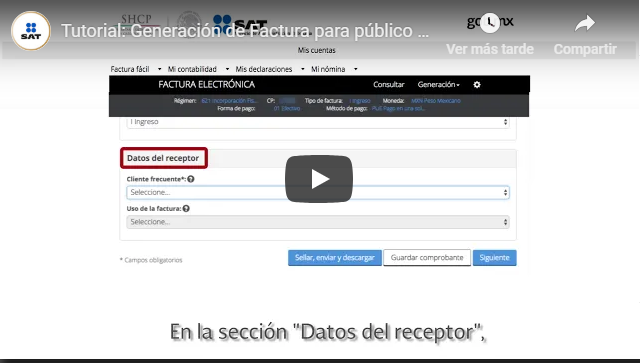This screenshot has height=363, width=640.
Task: Click the Sellar, enviar y descargar button
Action: point(335,258)
